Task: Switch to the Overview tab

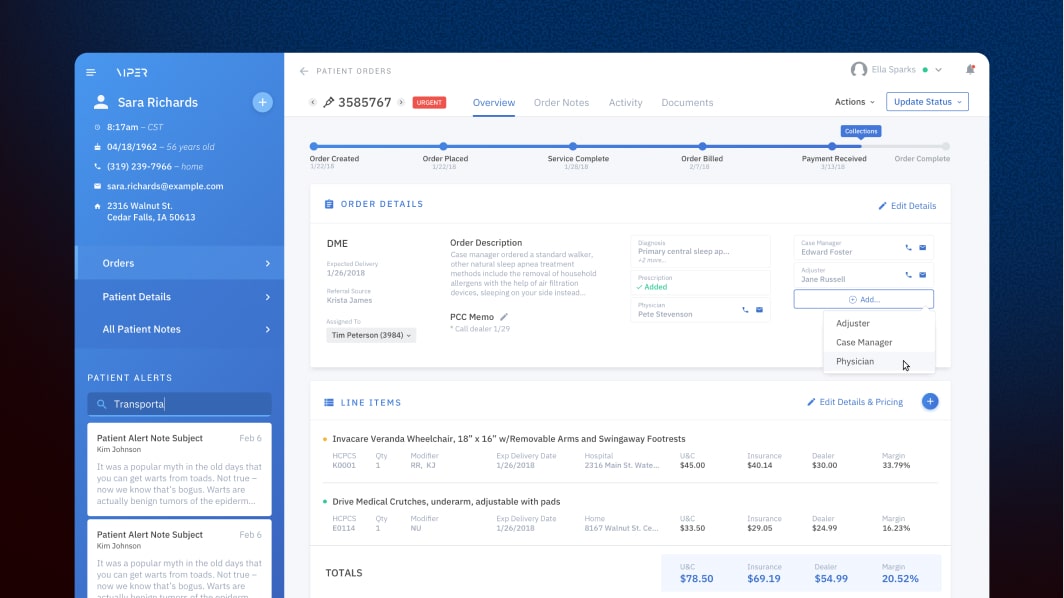Action: point(494,102)
